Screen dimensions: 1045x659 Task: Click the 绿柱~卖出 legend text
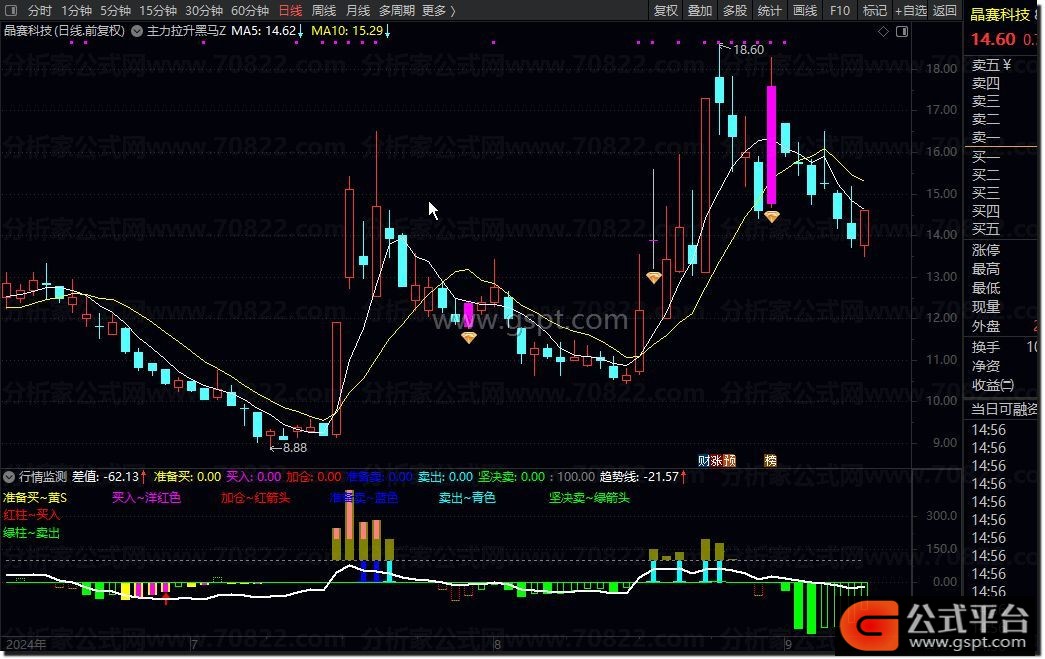click(31, 533)
